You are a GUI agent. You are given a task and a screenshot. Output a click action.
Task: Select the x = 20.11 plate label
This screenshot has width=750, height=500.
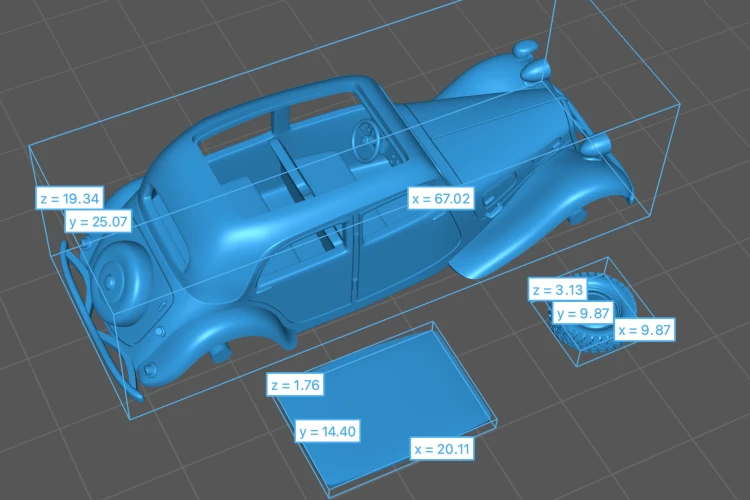442,449
